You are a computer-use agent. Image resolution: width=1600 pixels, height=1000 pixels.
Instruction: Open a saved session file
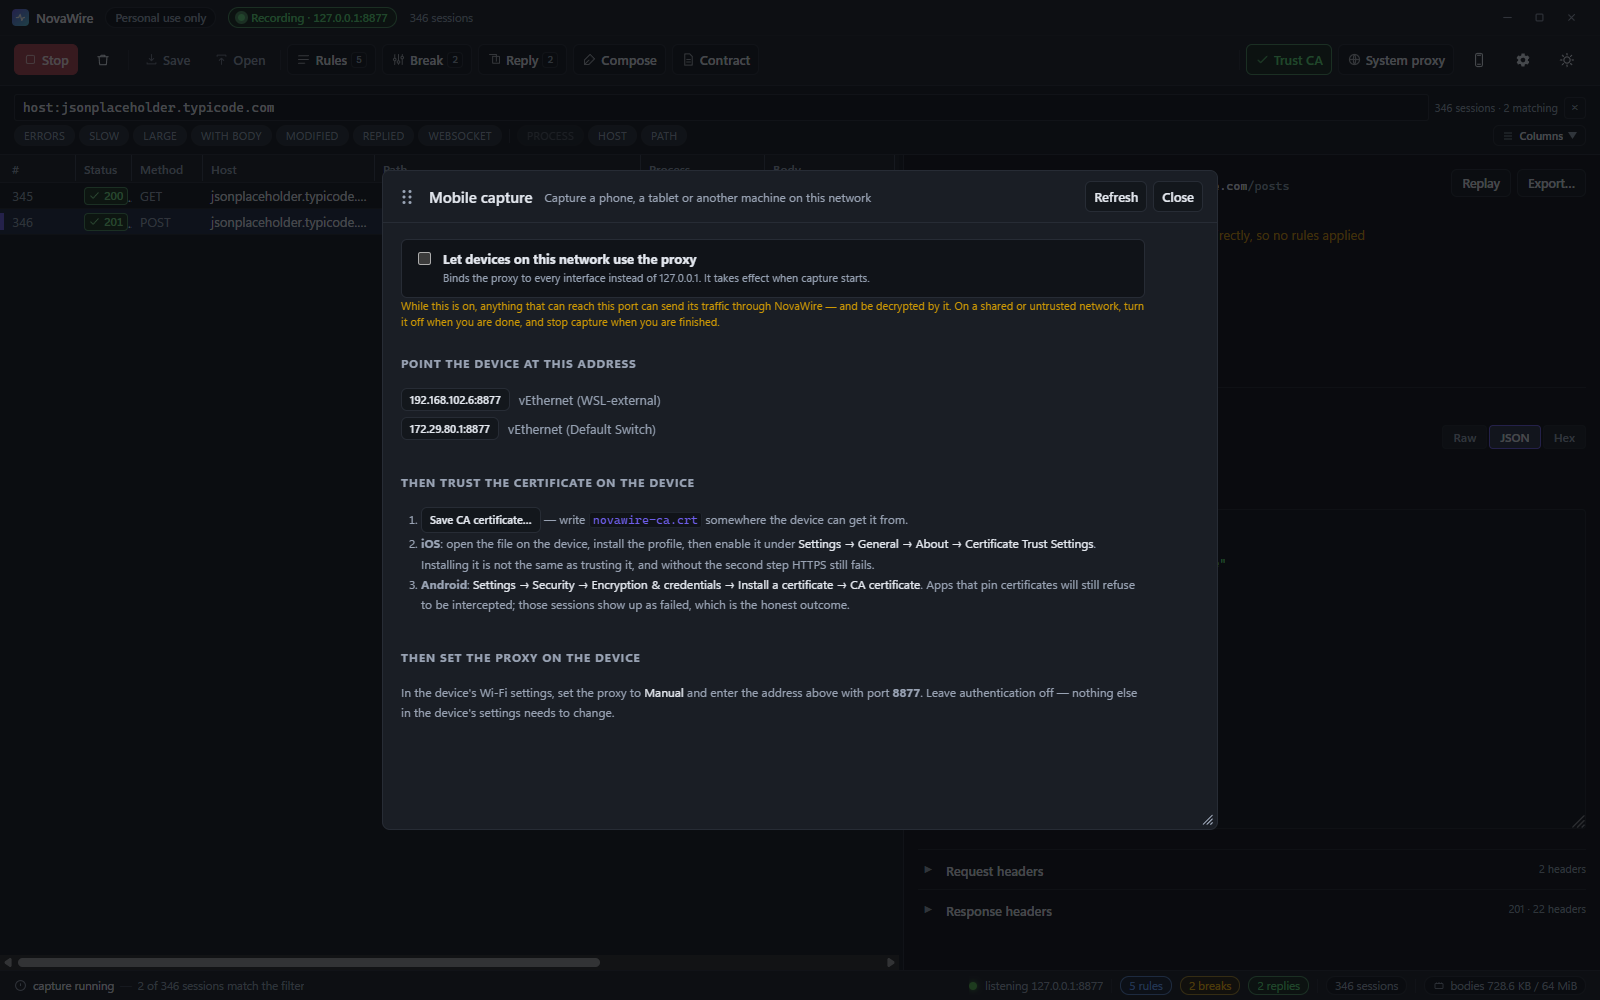coord(240,60)
